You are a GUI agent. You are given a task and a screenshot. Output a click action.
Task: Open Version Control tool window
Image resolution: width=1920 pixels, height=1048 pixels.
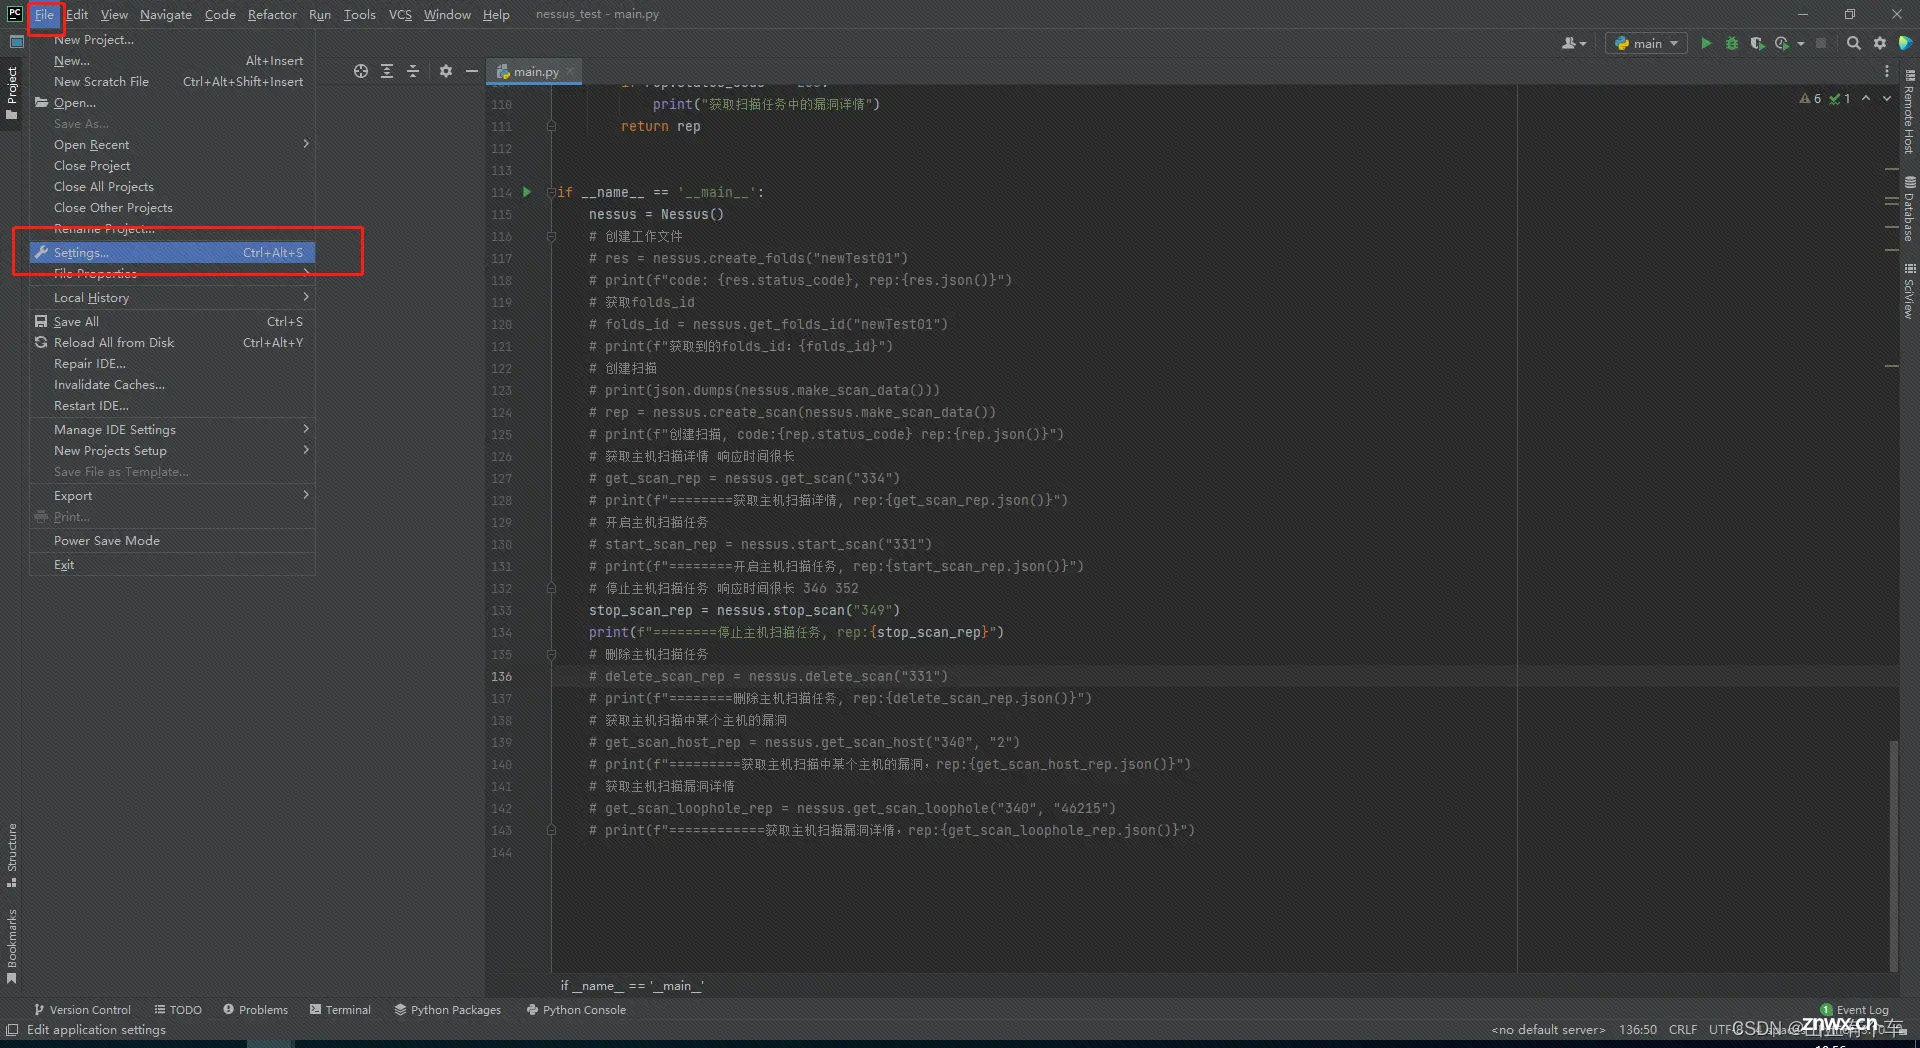pos(82,1010)
